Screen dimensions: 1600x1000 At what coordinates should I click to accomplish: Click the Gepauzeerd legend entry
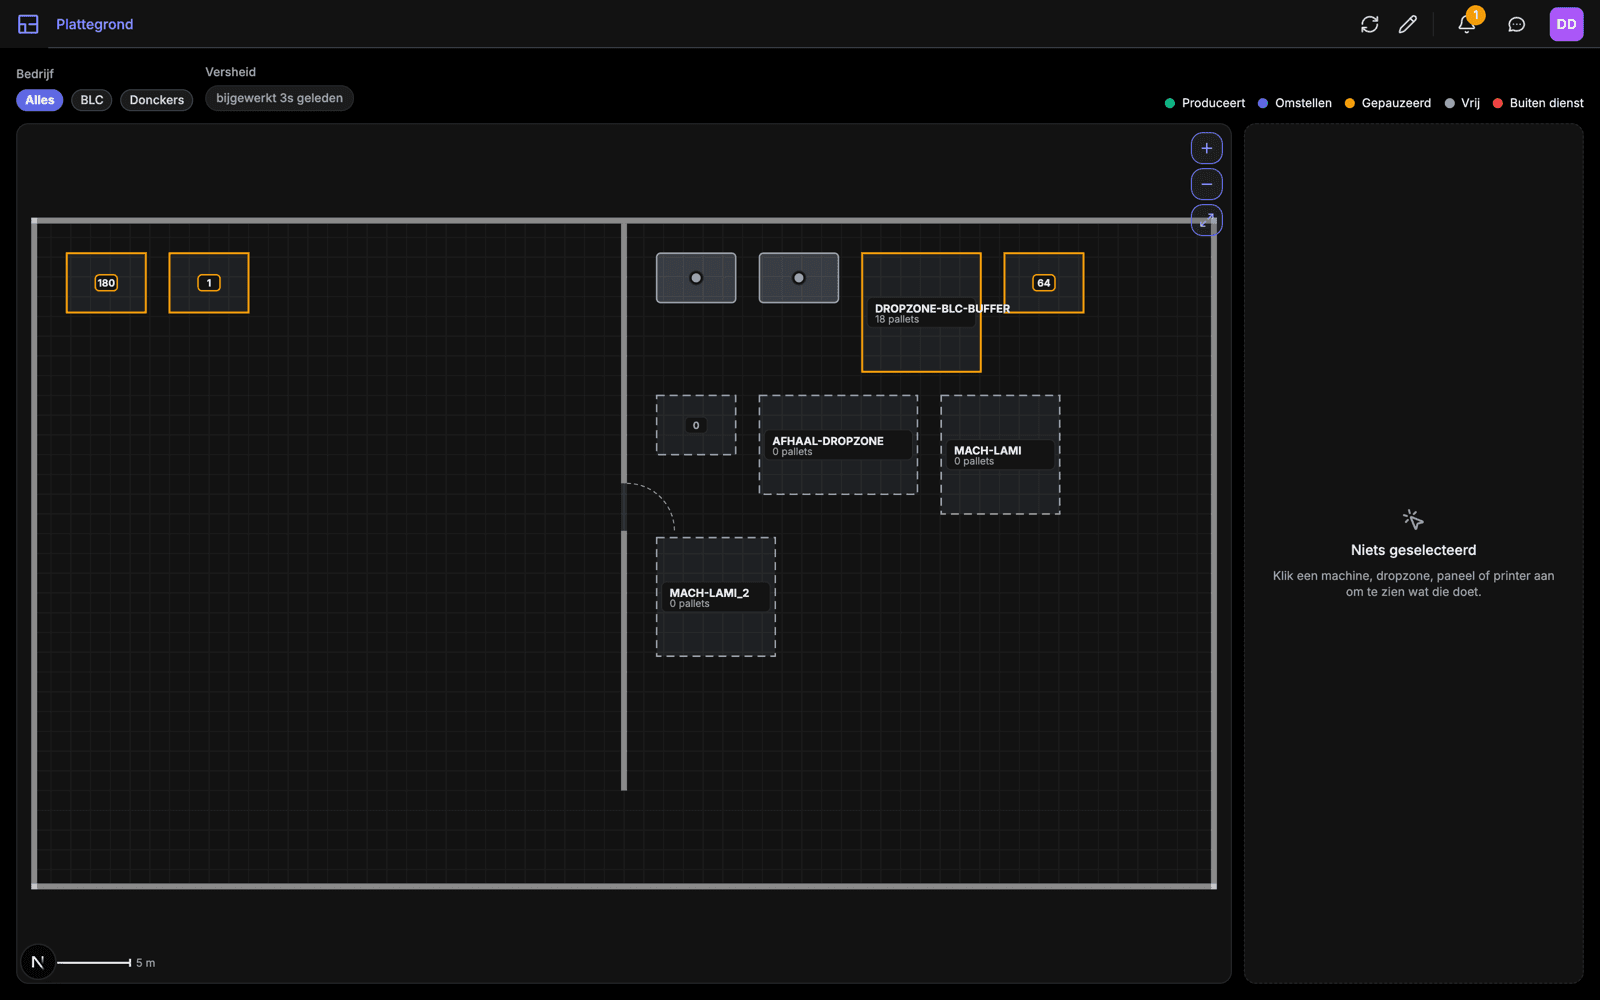pyautogui.click(x=1388, y=103)
